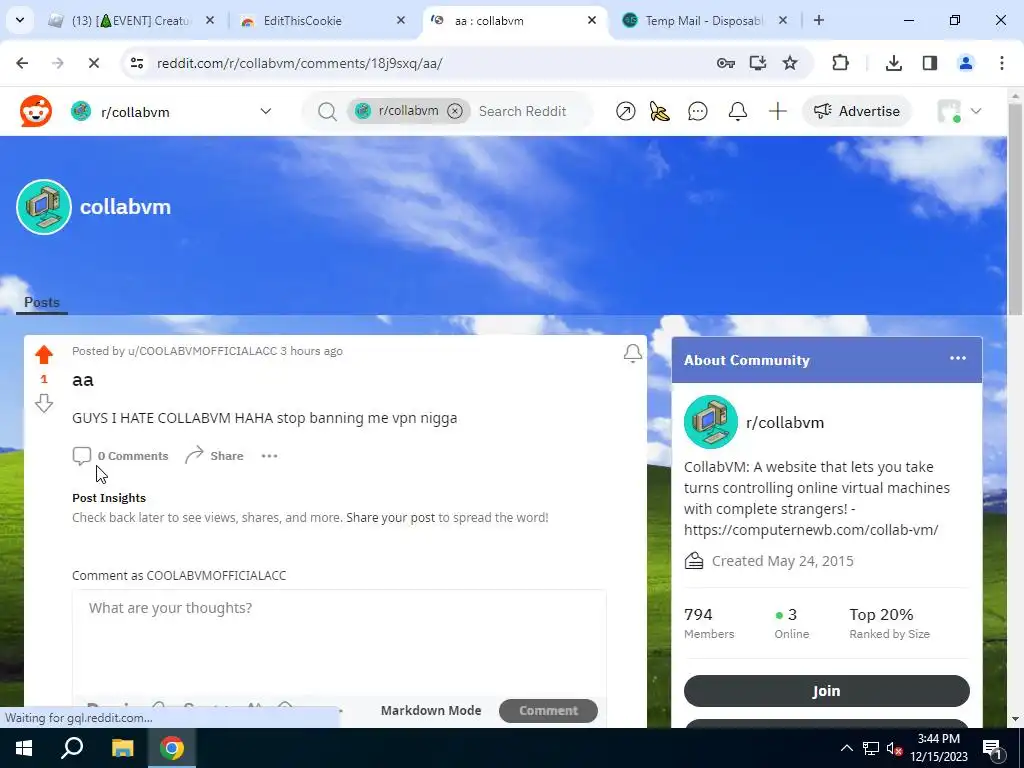
Task: Open File Explorer from the taskbar
Action: pos(122,748)
